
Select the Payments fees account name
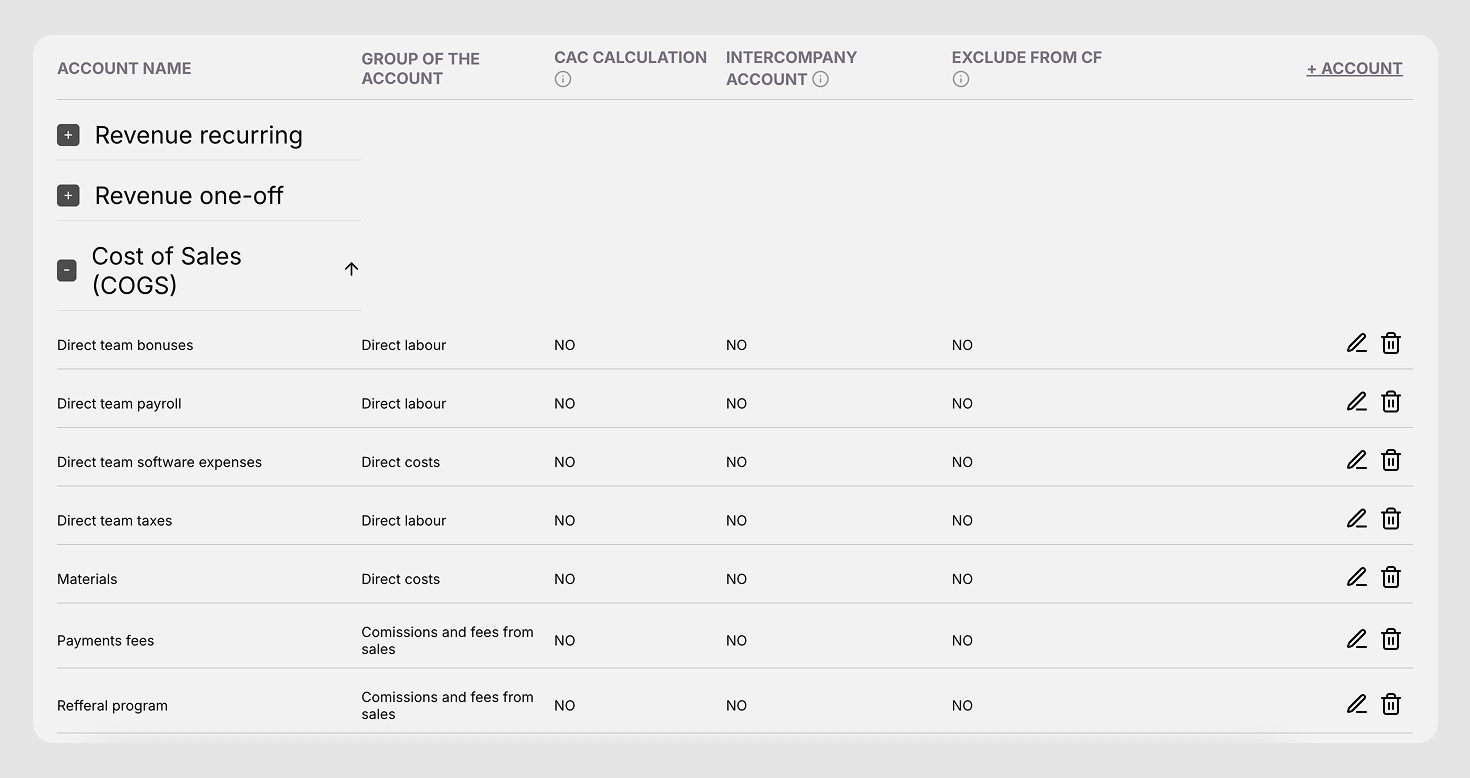click(x=105, y=640)
